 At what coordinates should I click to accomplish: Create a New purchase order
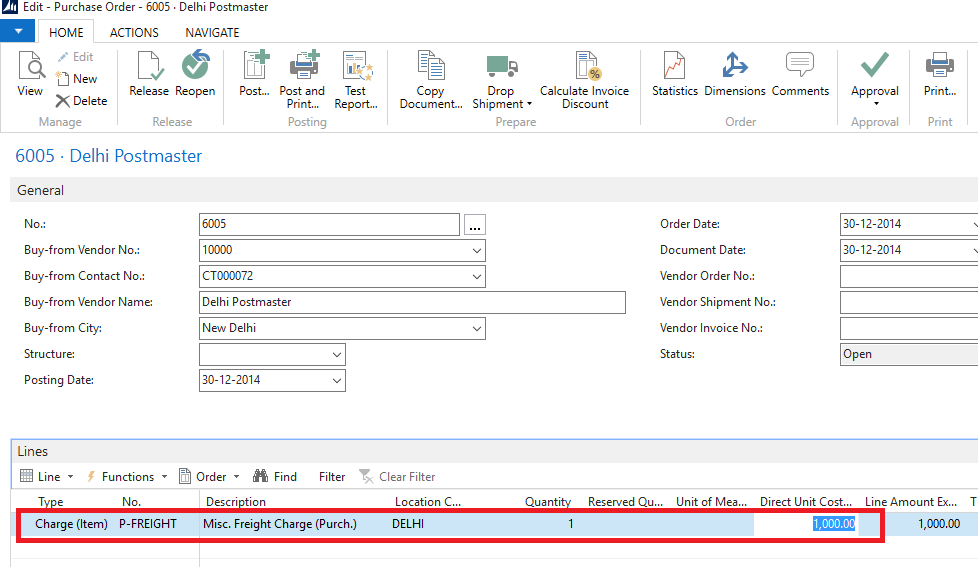76,79
